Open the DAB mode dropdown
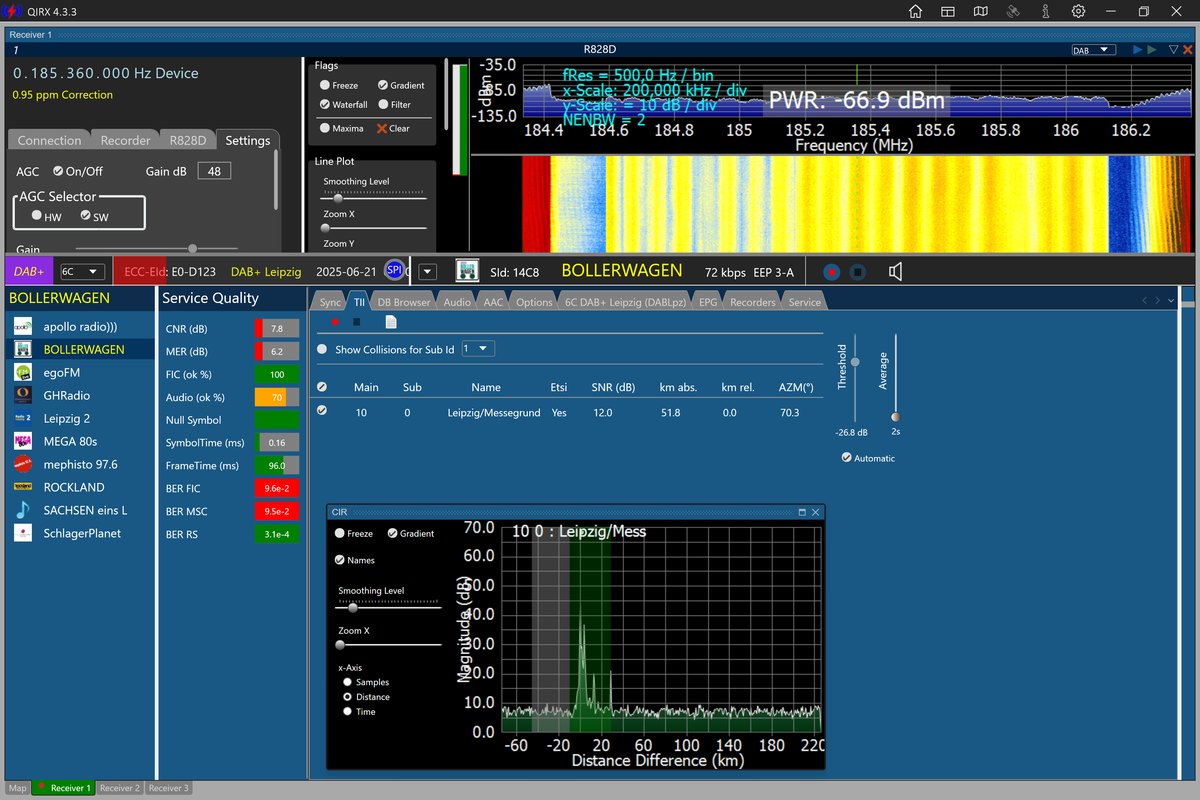The image size is (1200, 800). [1093, 49]
